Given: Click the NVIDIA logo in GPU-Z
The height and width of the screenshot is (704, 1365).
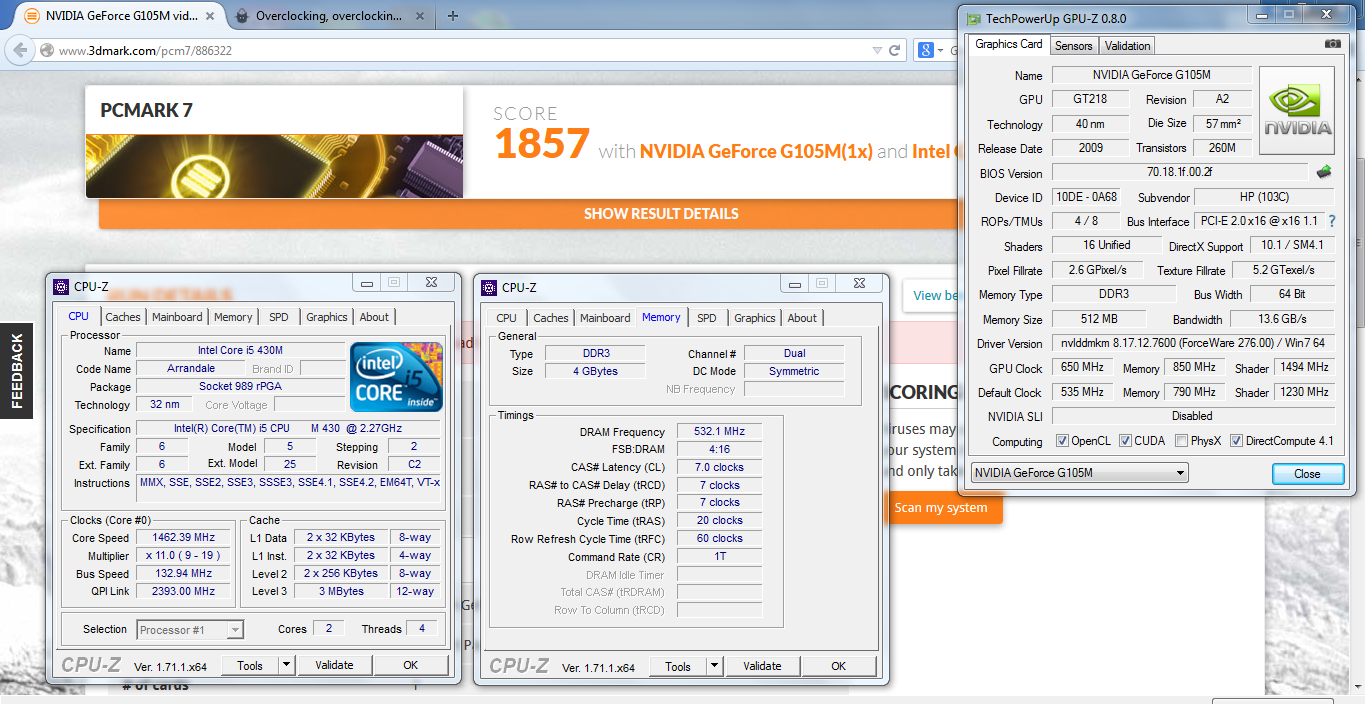Looking at the screenshot, I should click(1297, 111).
